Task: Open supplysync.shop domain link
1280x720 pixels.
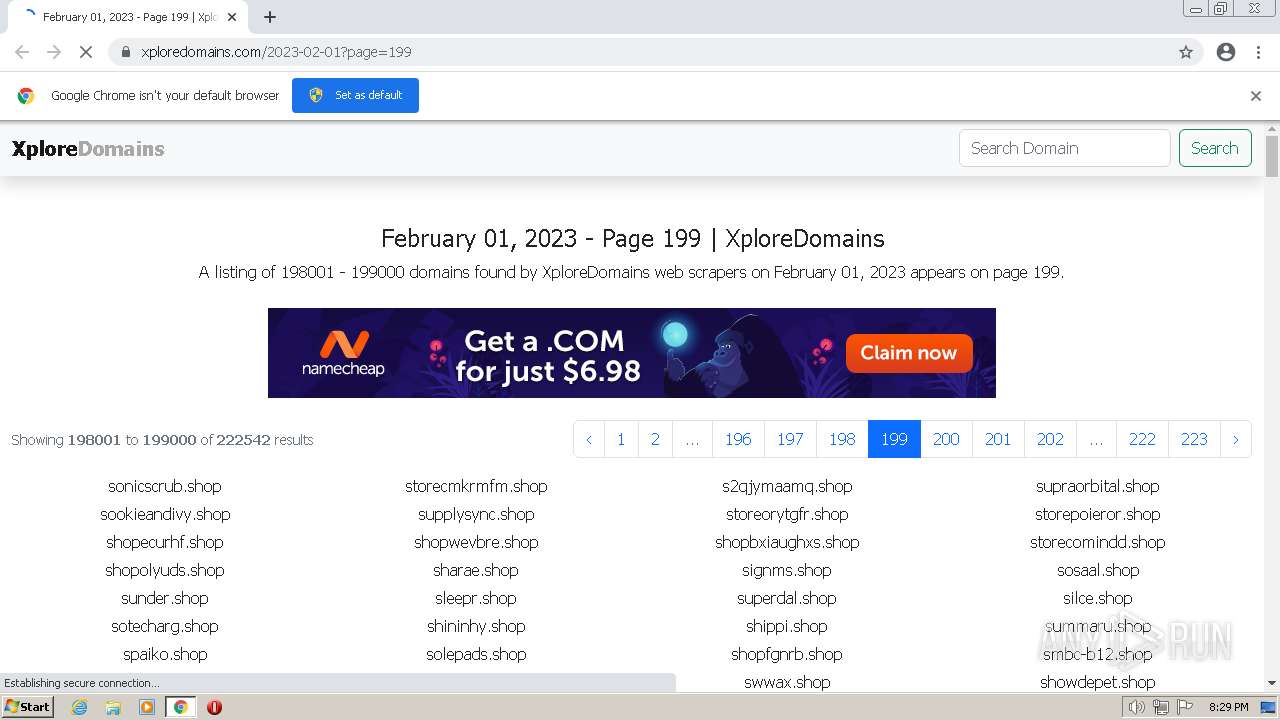Action: pyautogui.click(x=476, y=514)
